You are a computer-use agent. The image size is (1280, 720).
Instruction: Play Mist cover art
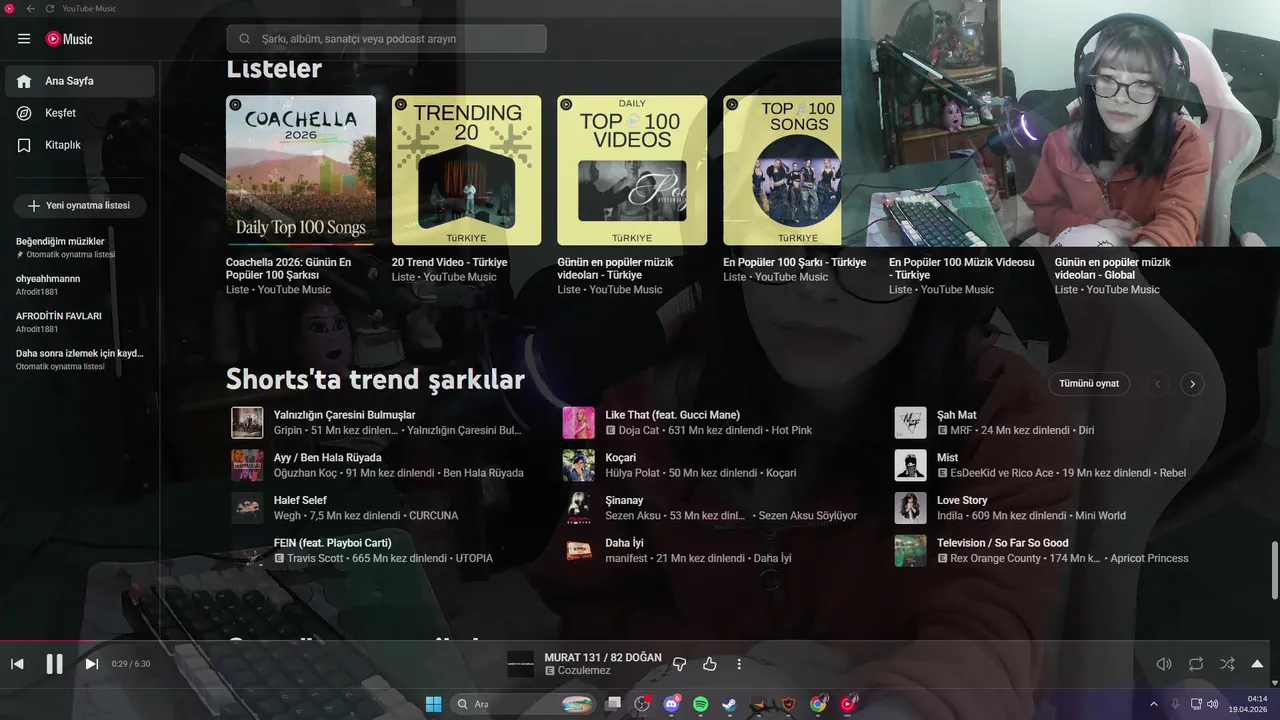coord(911,465)
